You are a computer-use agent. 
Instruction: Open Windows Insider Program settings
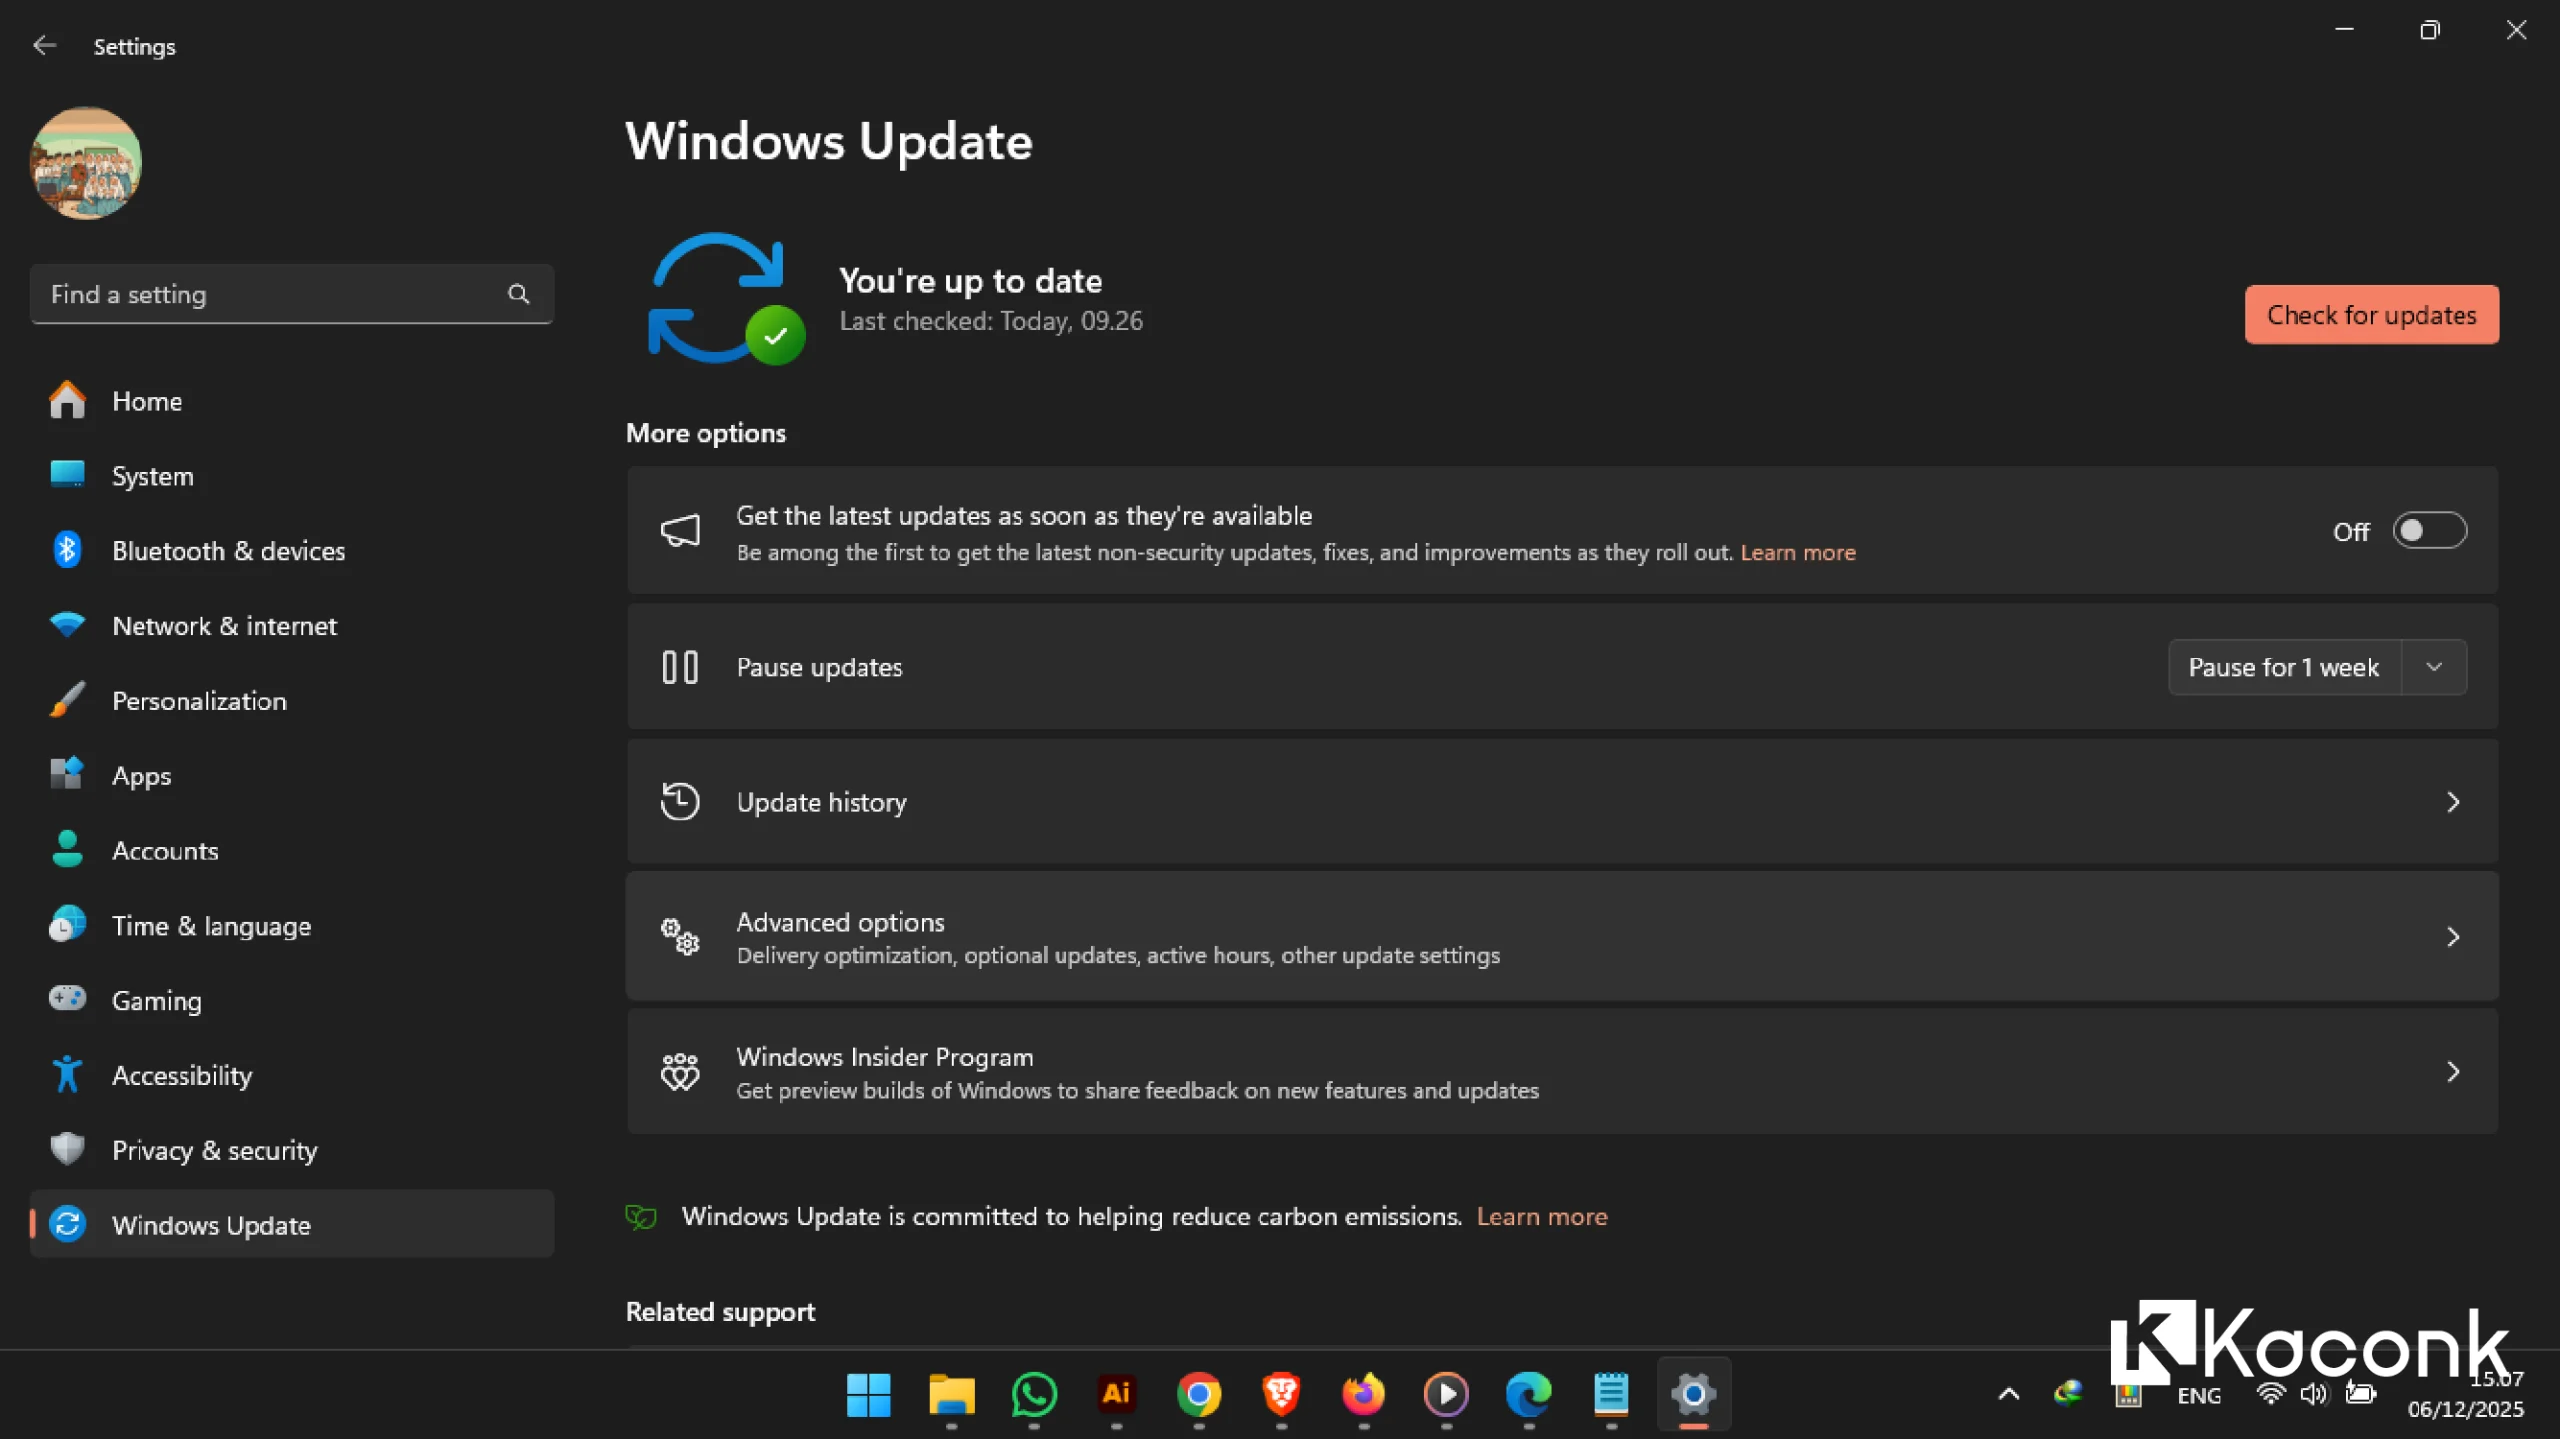tap(1560, 1072)
